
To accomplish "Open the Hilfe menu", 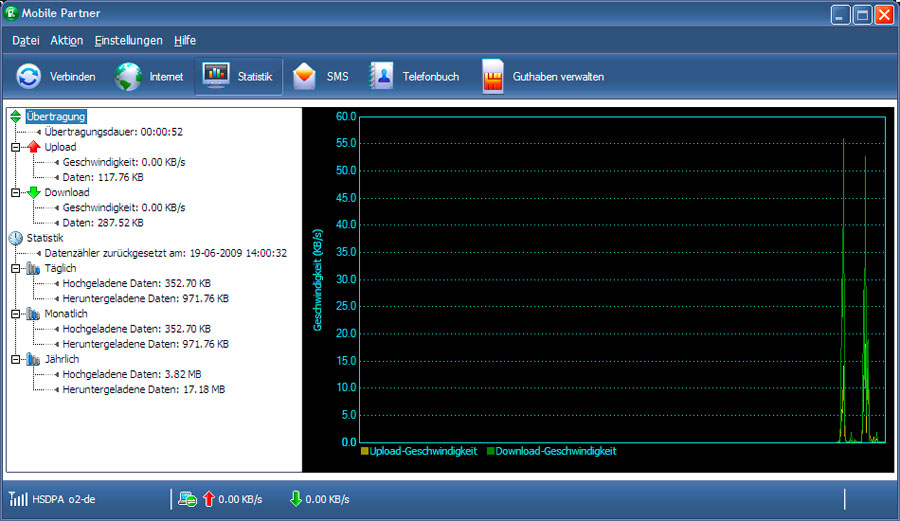I will point(185,40).
